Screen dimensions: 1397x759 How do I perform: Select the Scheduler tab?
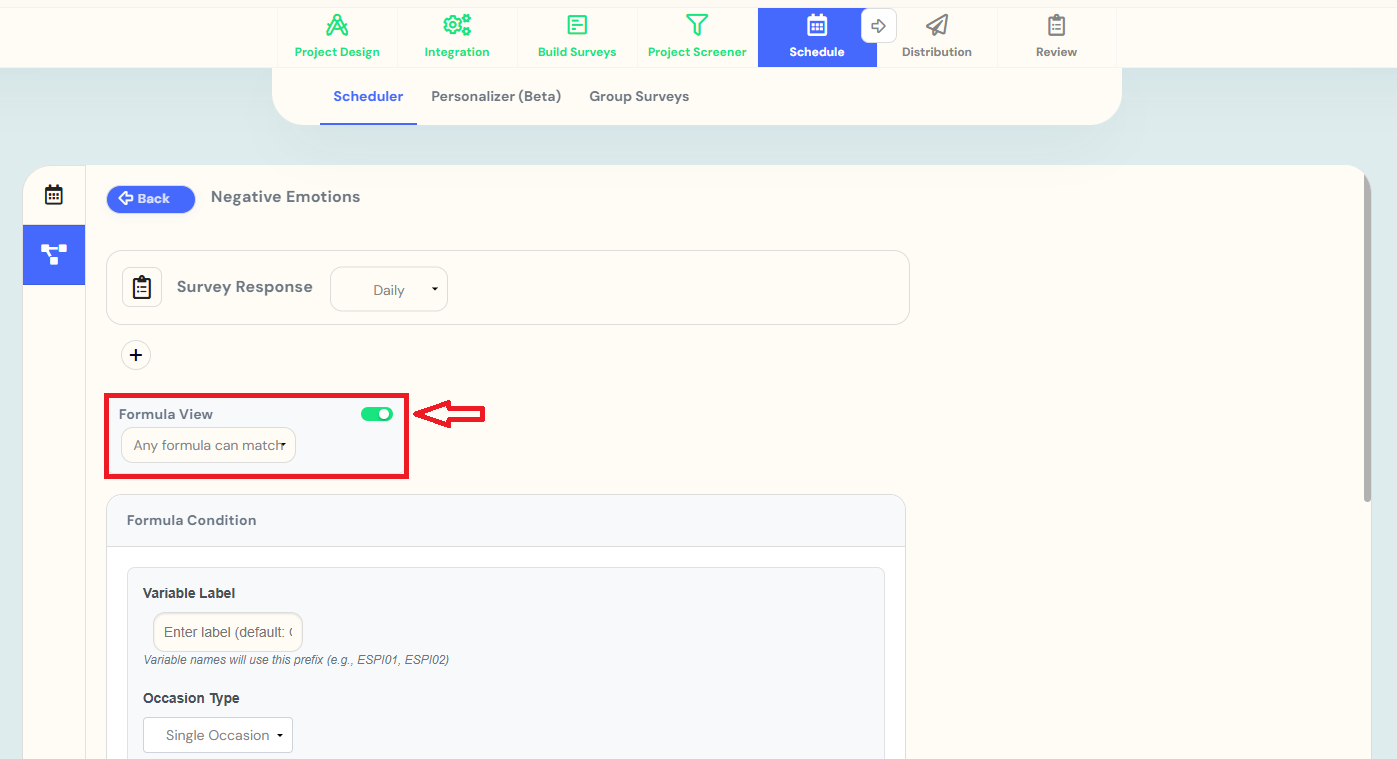pos(368,97)
